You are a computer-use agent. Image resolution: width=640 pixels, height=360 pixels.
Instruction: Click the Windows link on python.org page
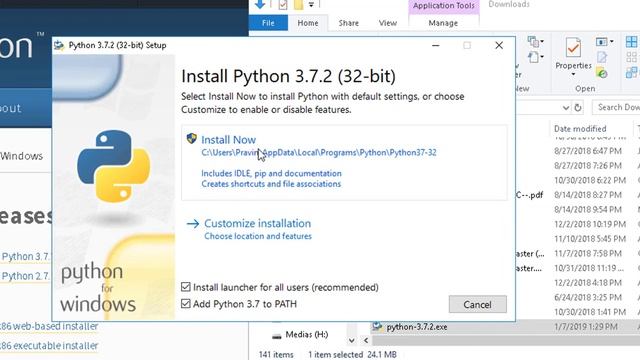point(22,156)
